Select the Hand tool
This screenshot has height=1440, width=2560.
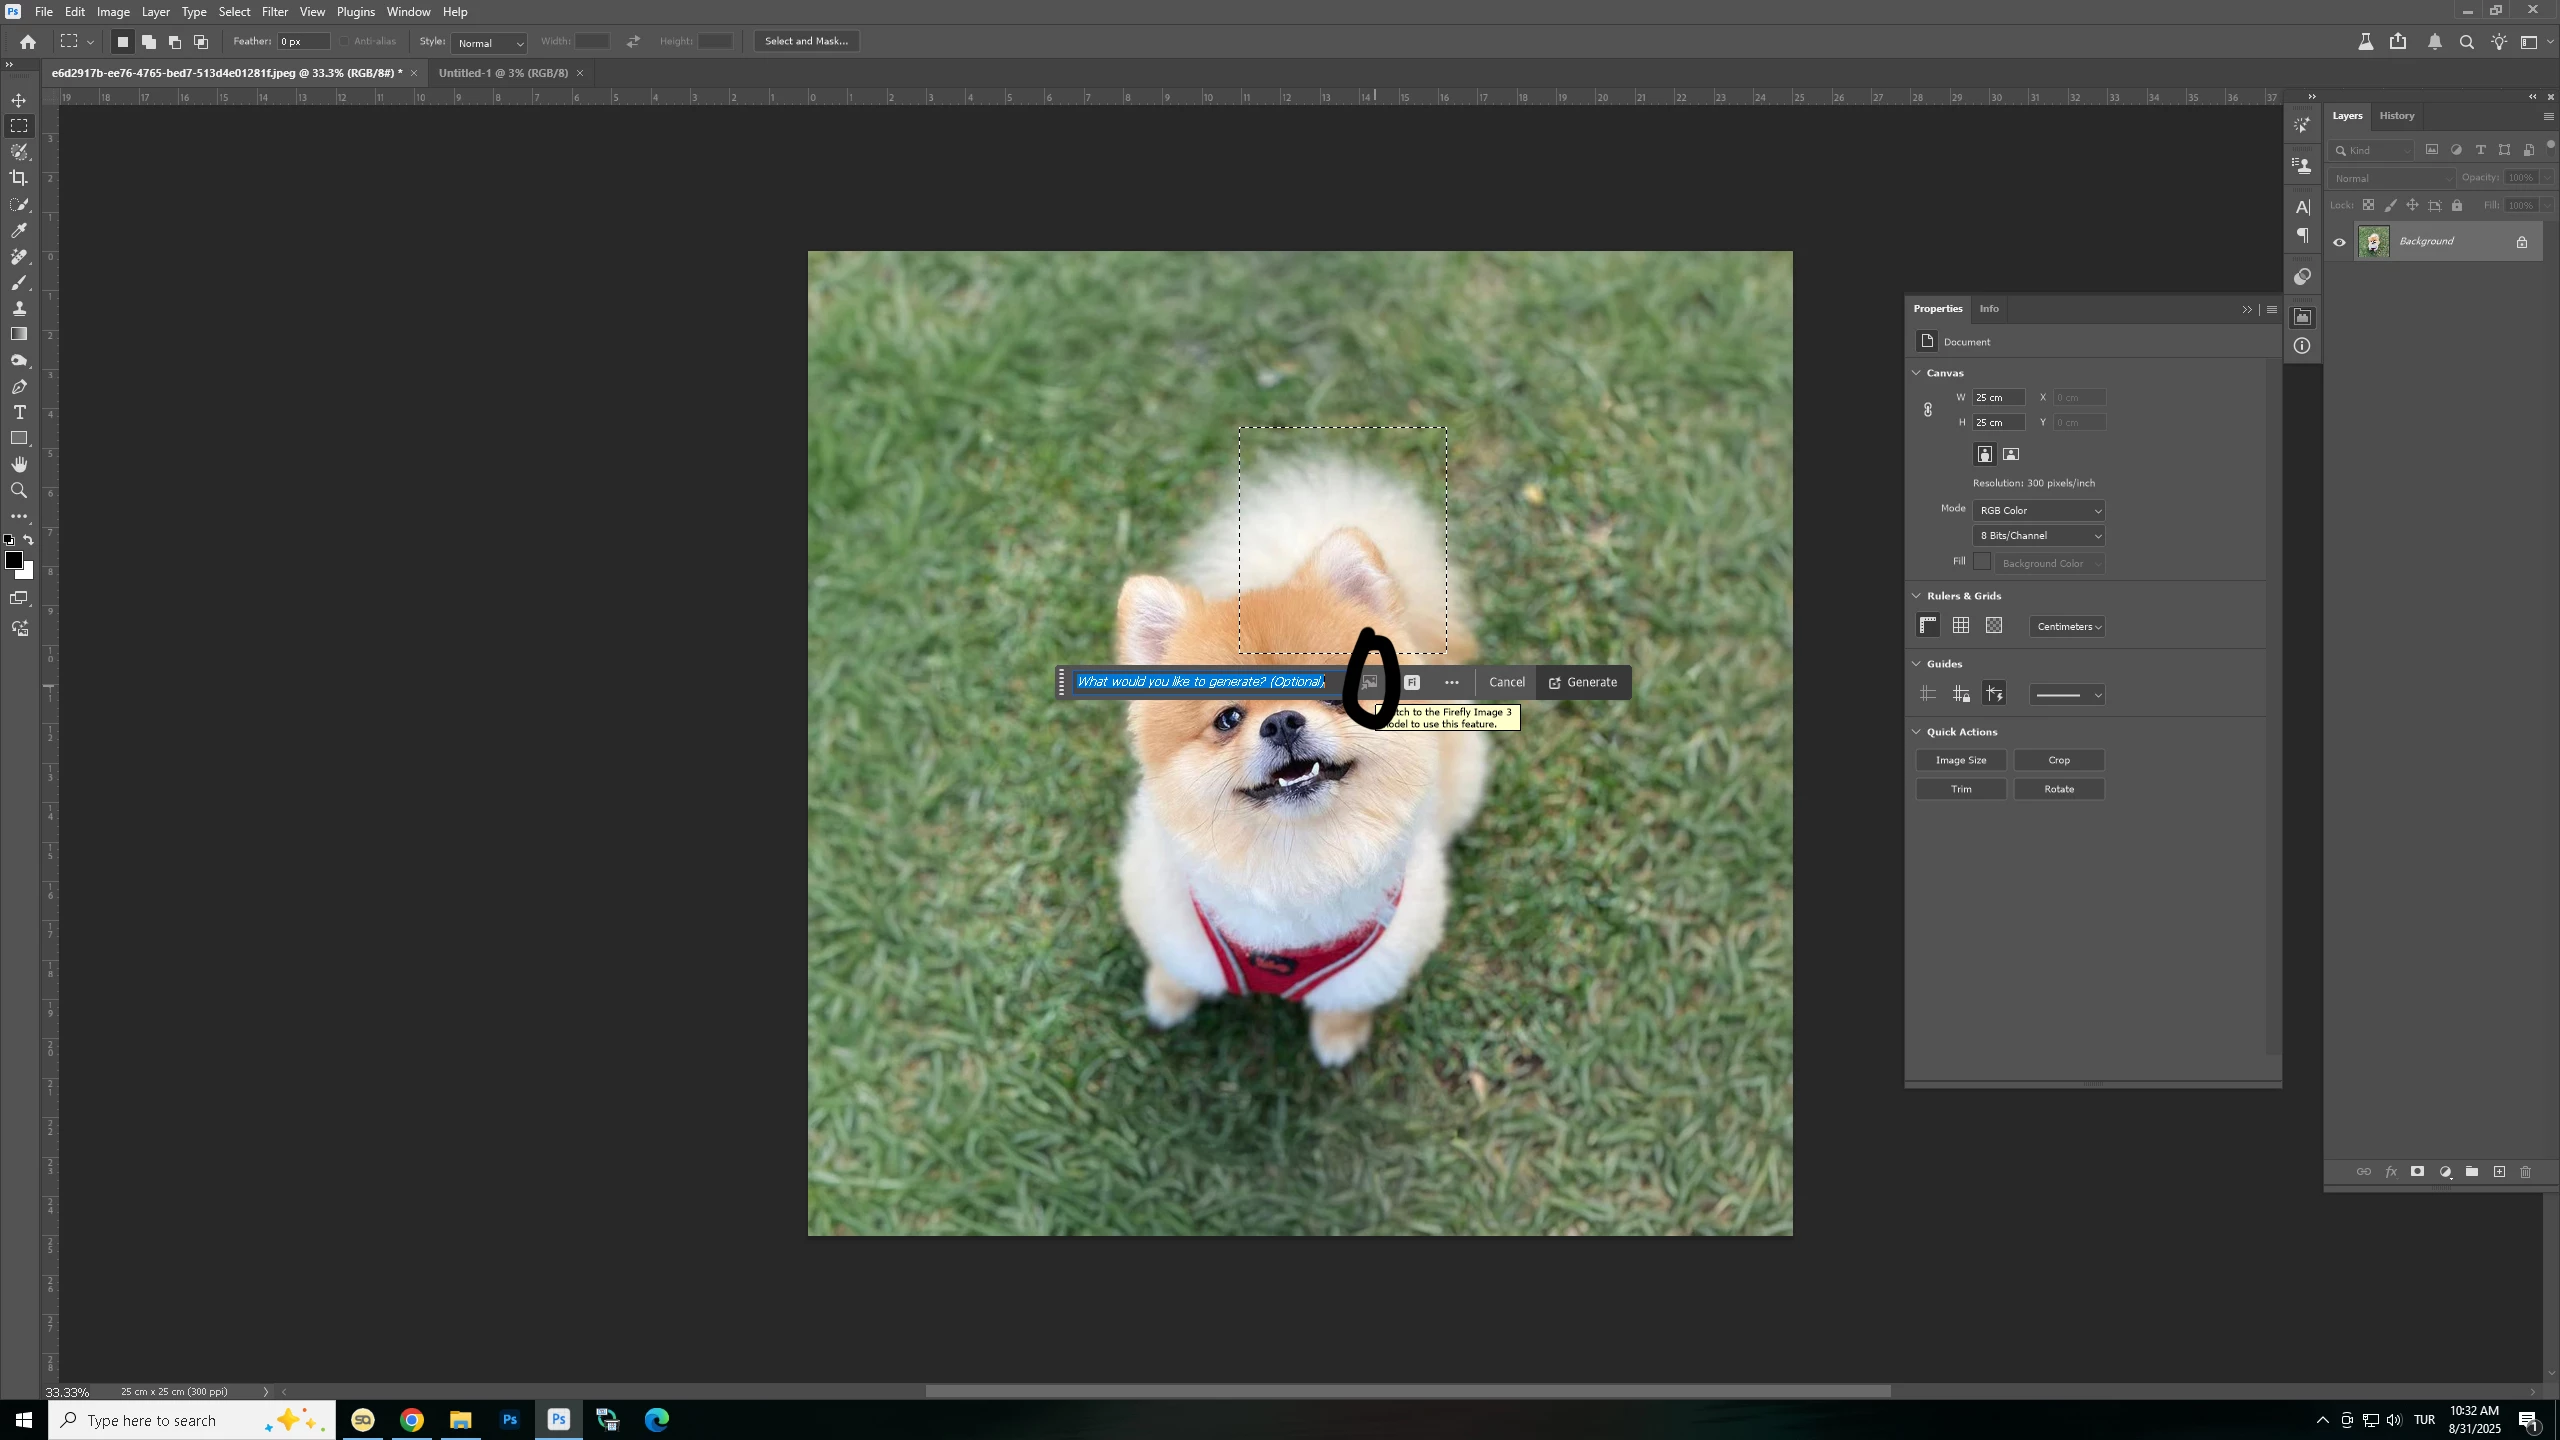tap(19, 464)
